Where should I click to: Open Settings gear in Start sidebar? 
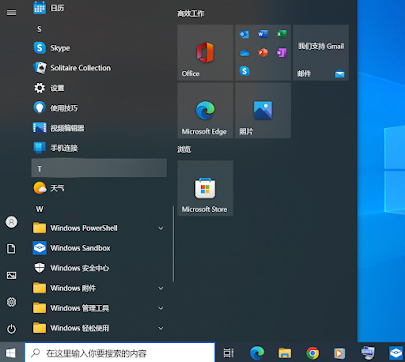coord(11,302)
